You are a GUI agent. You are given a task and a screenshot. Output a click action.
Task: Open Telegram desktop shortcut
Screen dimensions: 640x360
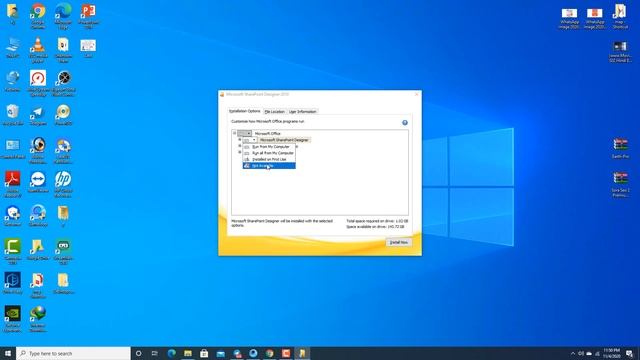(x=38, y=115)
